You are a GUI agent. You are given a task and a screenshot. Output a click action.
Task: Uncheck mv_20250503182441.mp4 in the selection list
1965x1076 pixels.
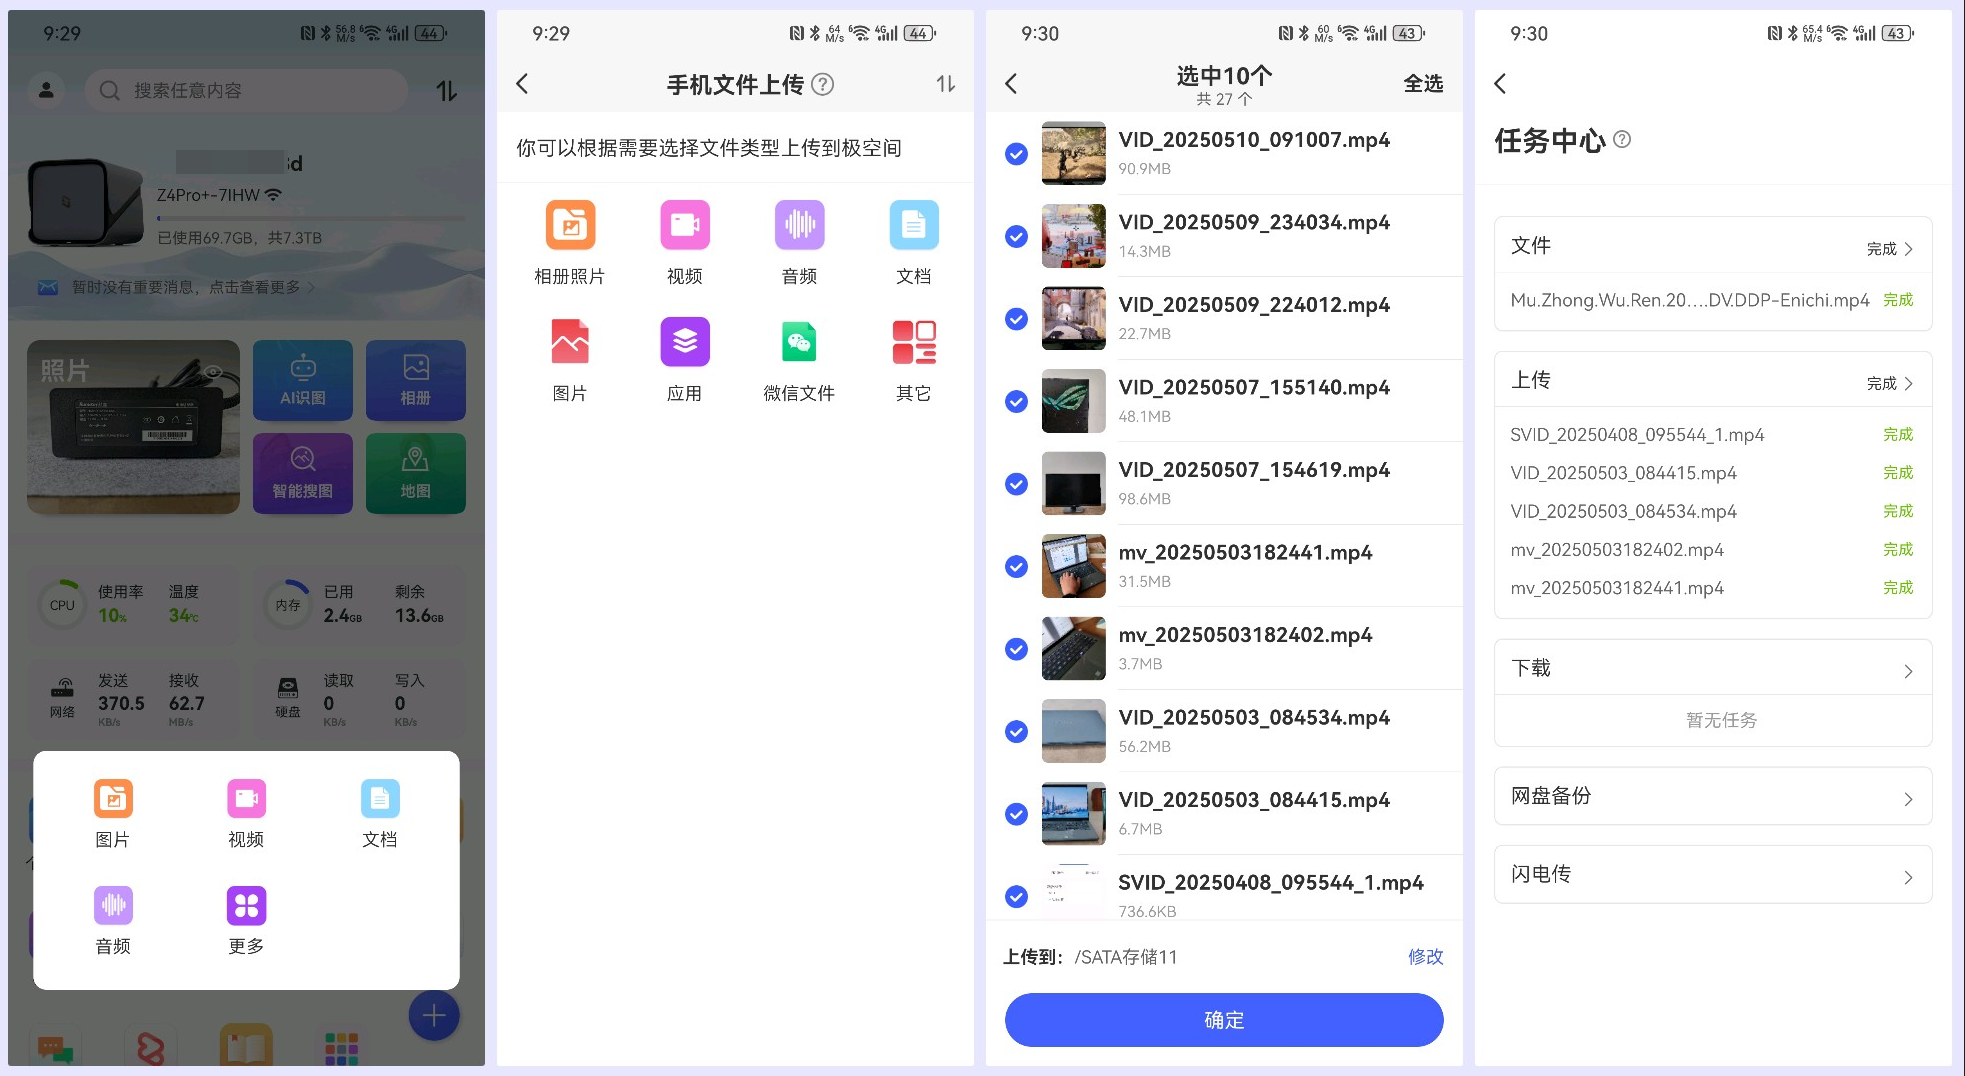click(1016, 567)
